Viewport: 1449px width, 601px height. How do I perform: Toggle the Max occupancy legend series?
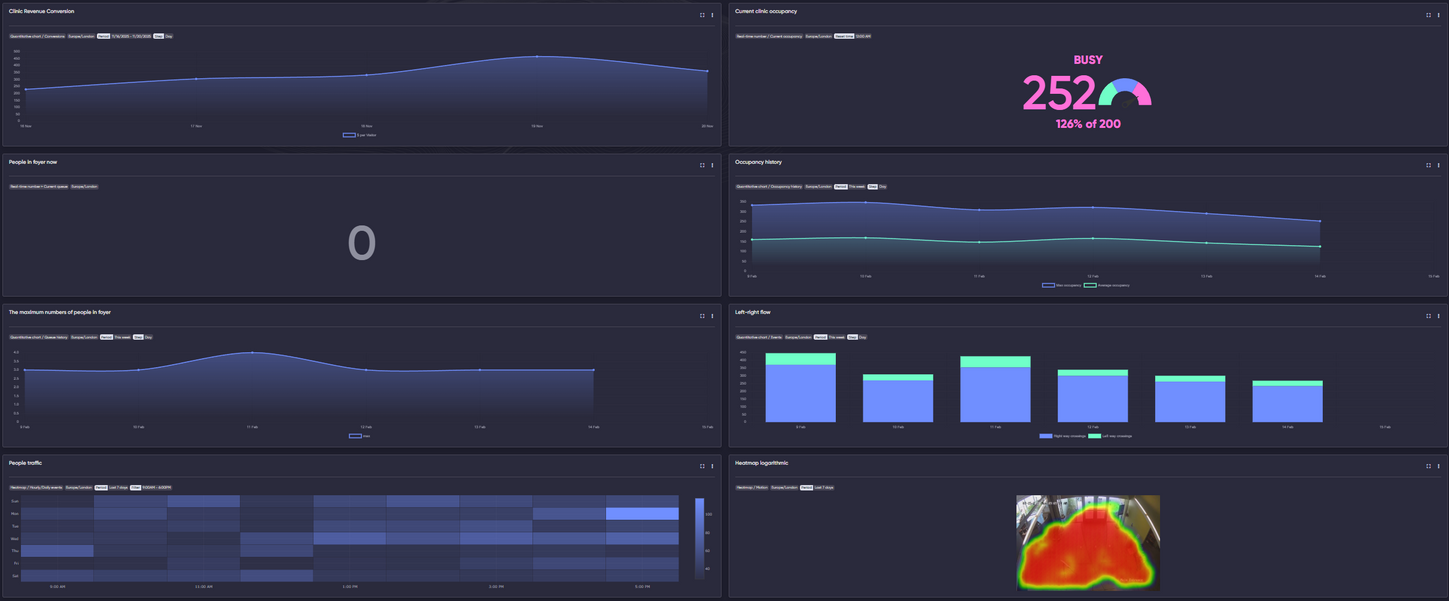coord(1060,285)
